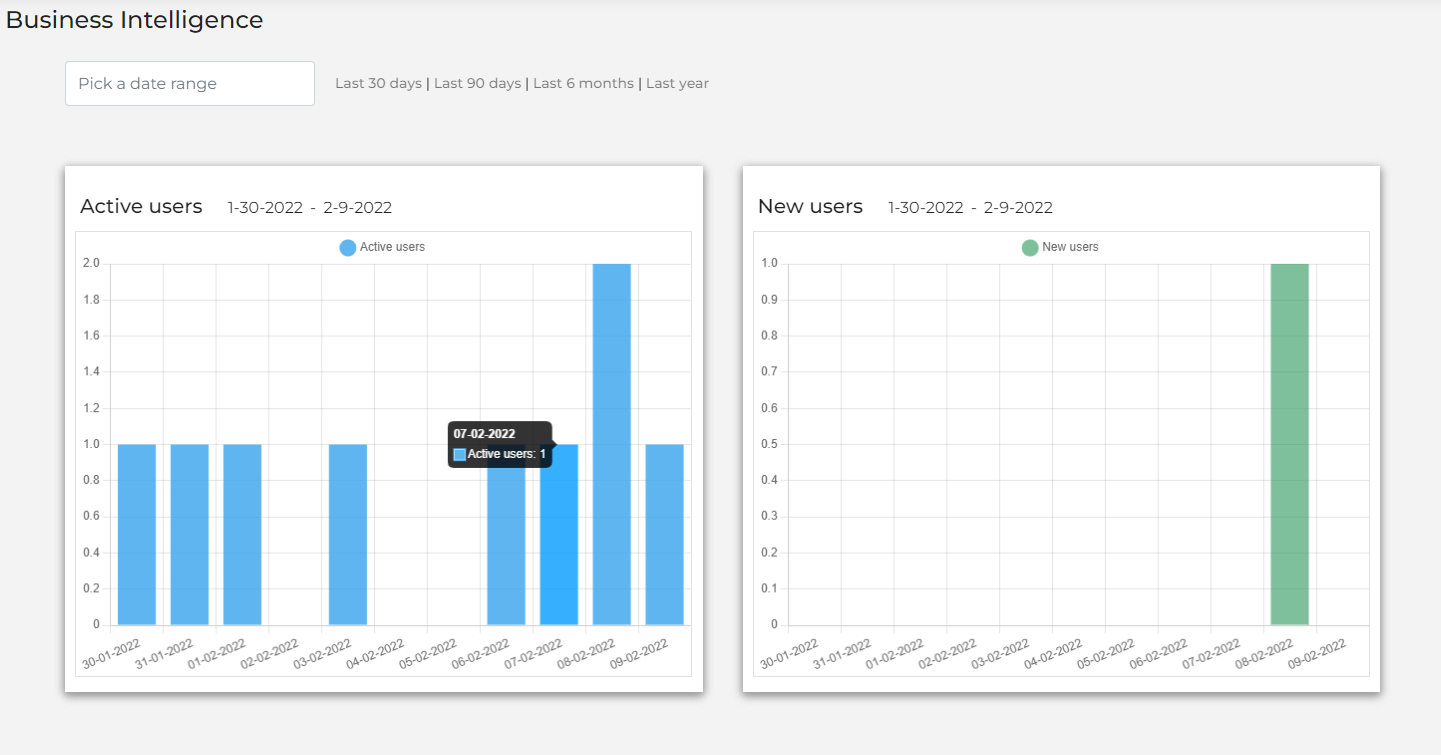Toggle New users legend circle
The height and width of the screenshot is (755, 1441).
[1029, 248]
